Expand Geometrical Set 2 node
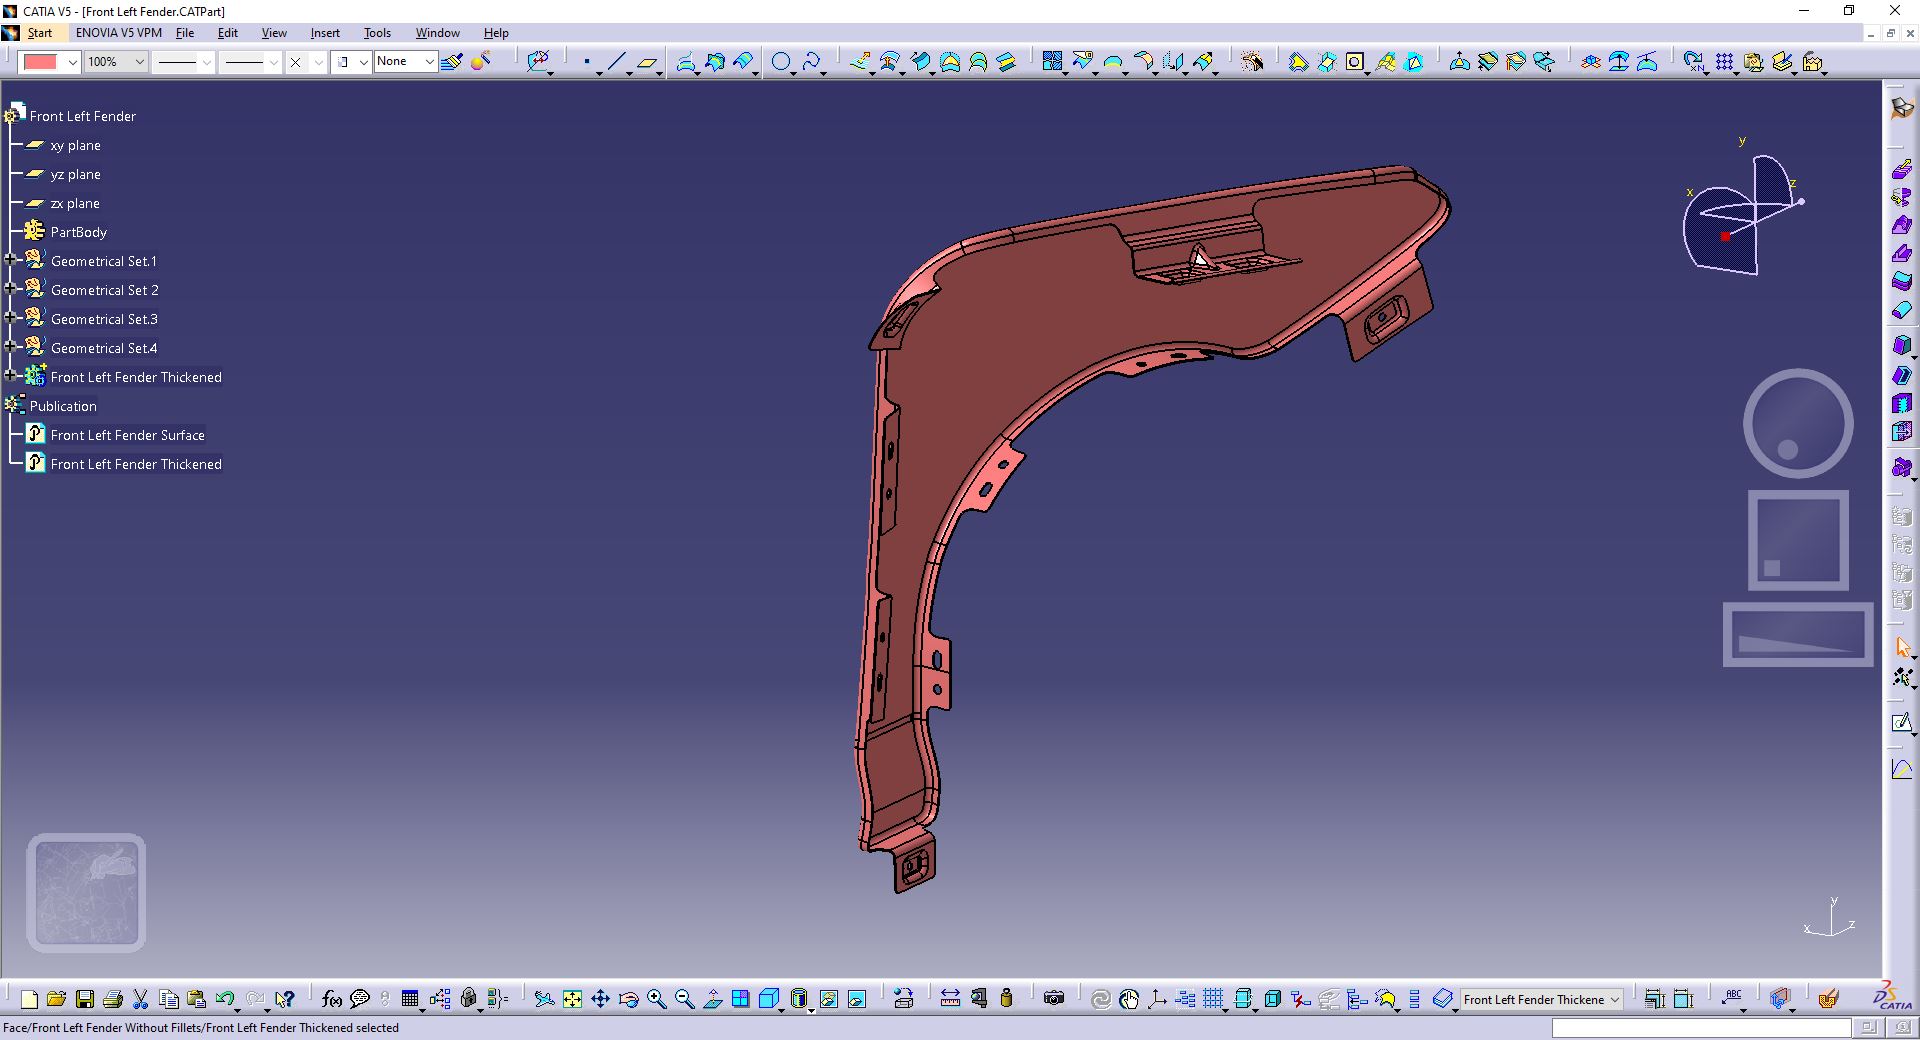 pos(11,289)
